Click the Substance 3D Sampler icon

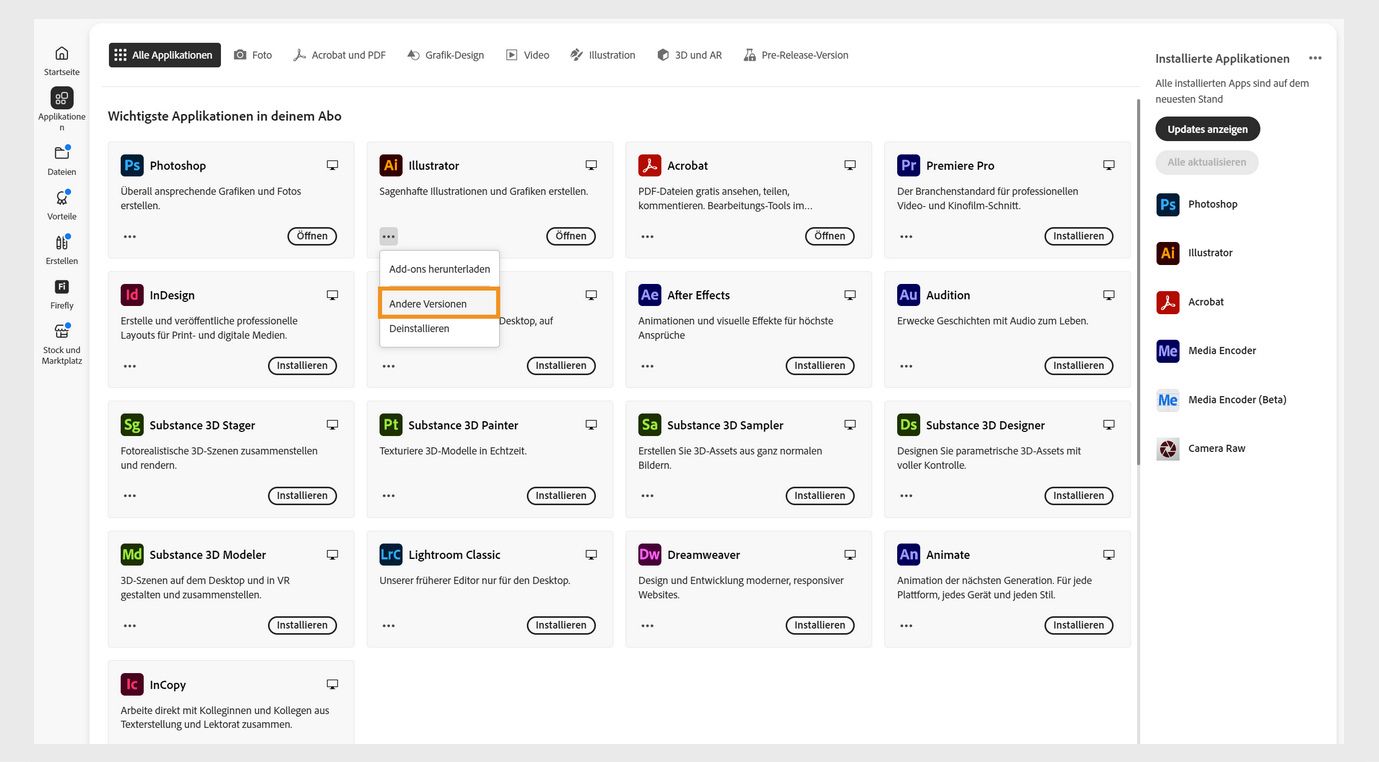point(650,425)
